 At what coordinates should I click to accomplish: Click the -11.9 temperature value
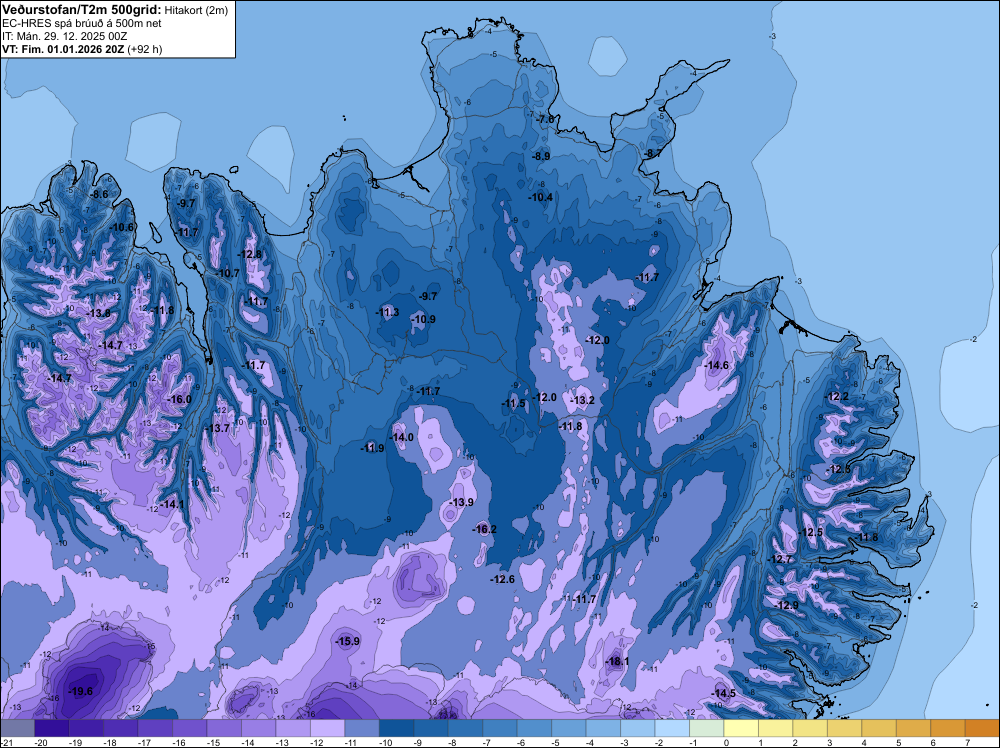(x=372, y=448)
